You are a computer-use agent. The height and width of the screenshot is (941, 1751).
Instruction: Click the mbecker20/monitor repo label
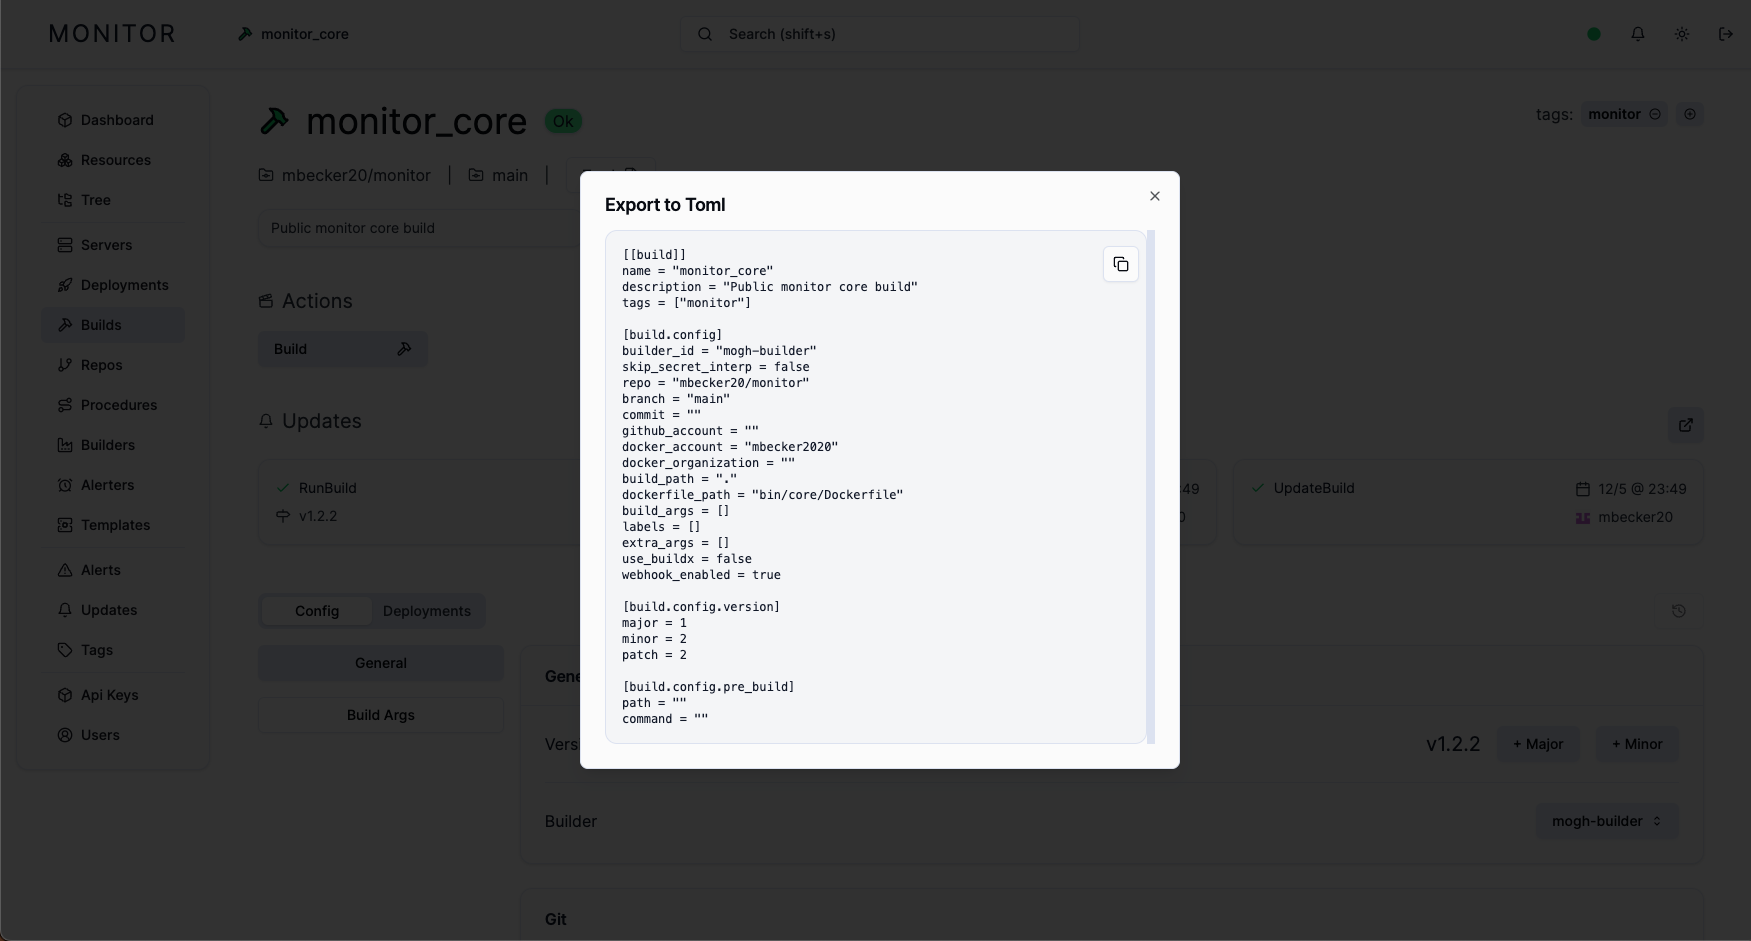click(344, 175)
